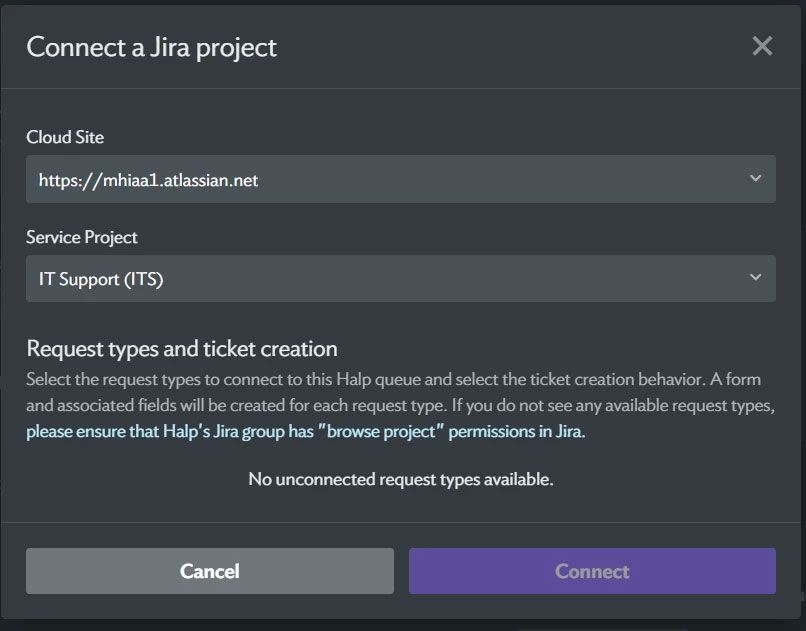Click the 'Request types and ticket creation' heading
The height and width of the screenshot is (631, 806).
pyautogui.click(x=182, y=349)
